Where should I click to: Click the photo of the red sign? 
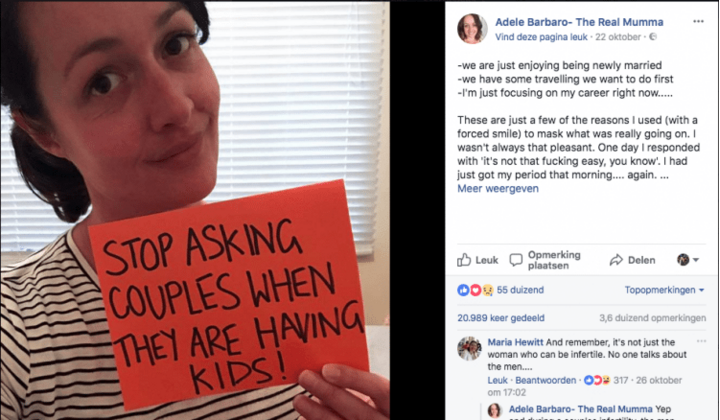click(x=195, y=210)
